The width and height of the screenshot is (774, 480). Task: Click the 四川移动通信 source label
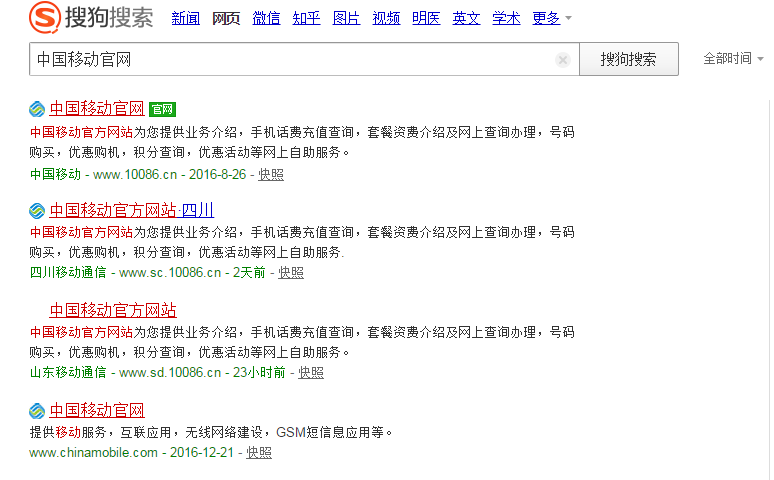coord(68,273)
